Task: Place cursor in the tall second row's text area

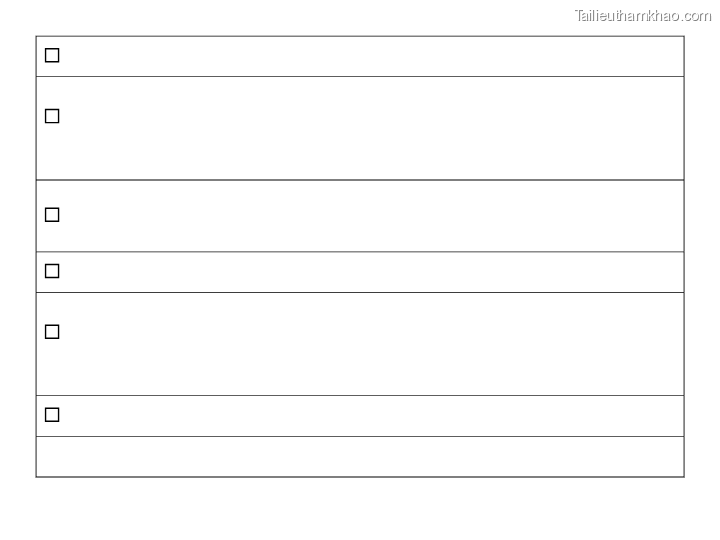Action: tap(370, 128)
